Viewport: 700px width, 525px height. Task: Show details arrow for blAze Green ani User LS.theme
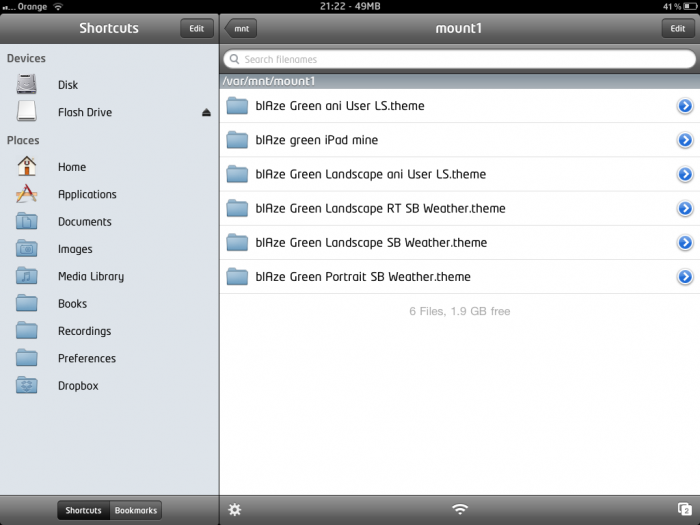point(685,106)
